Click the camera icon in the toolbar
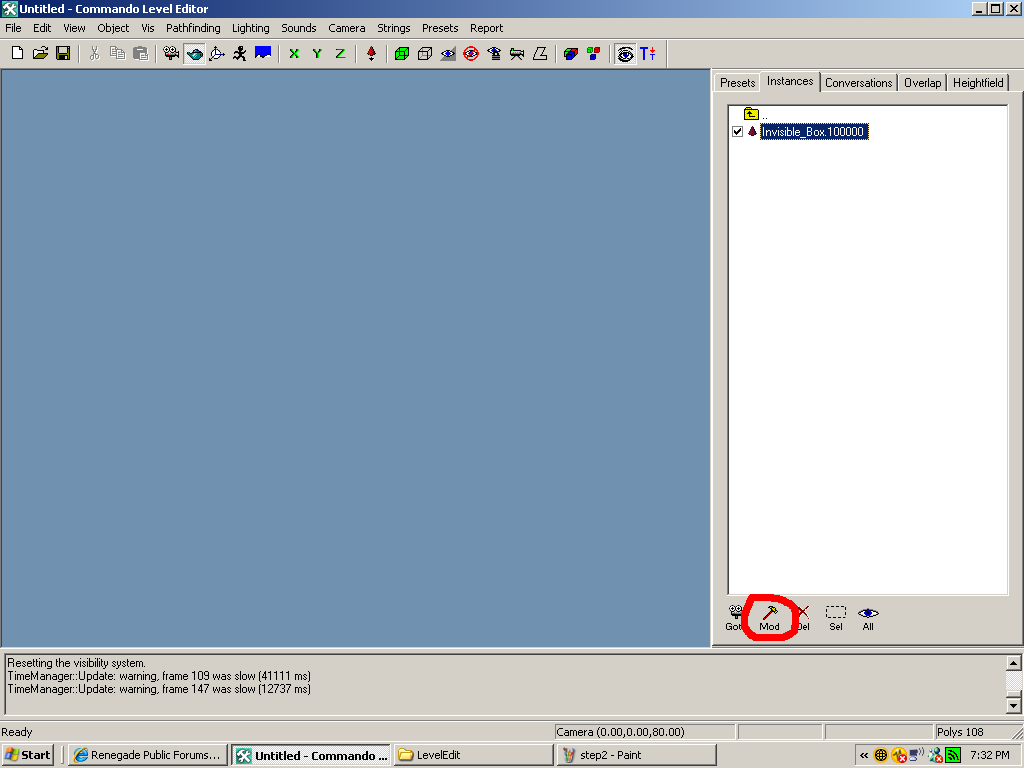Viewport: 1024px width, 768px height. pyautogui.click(x=171, y=53)
